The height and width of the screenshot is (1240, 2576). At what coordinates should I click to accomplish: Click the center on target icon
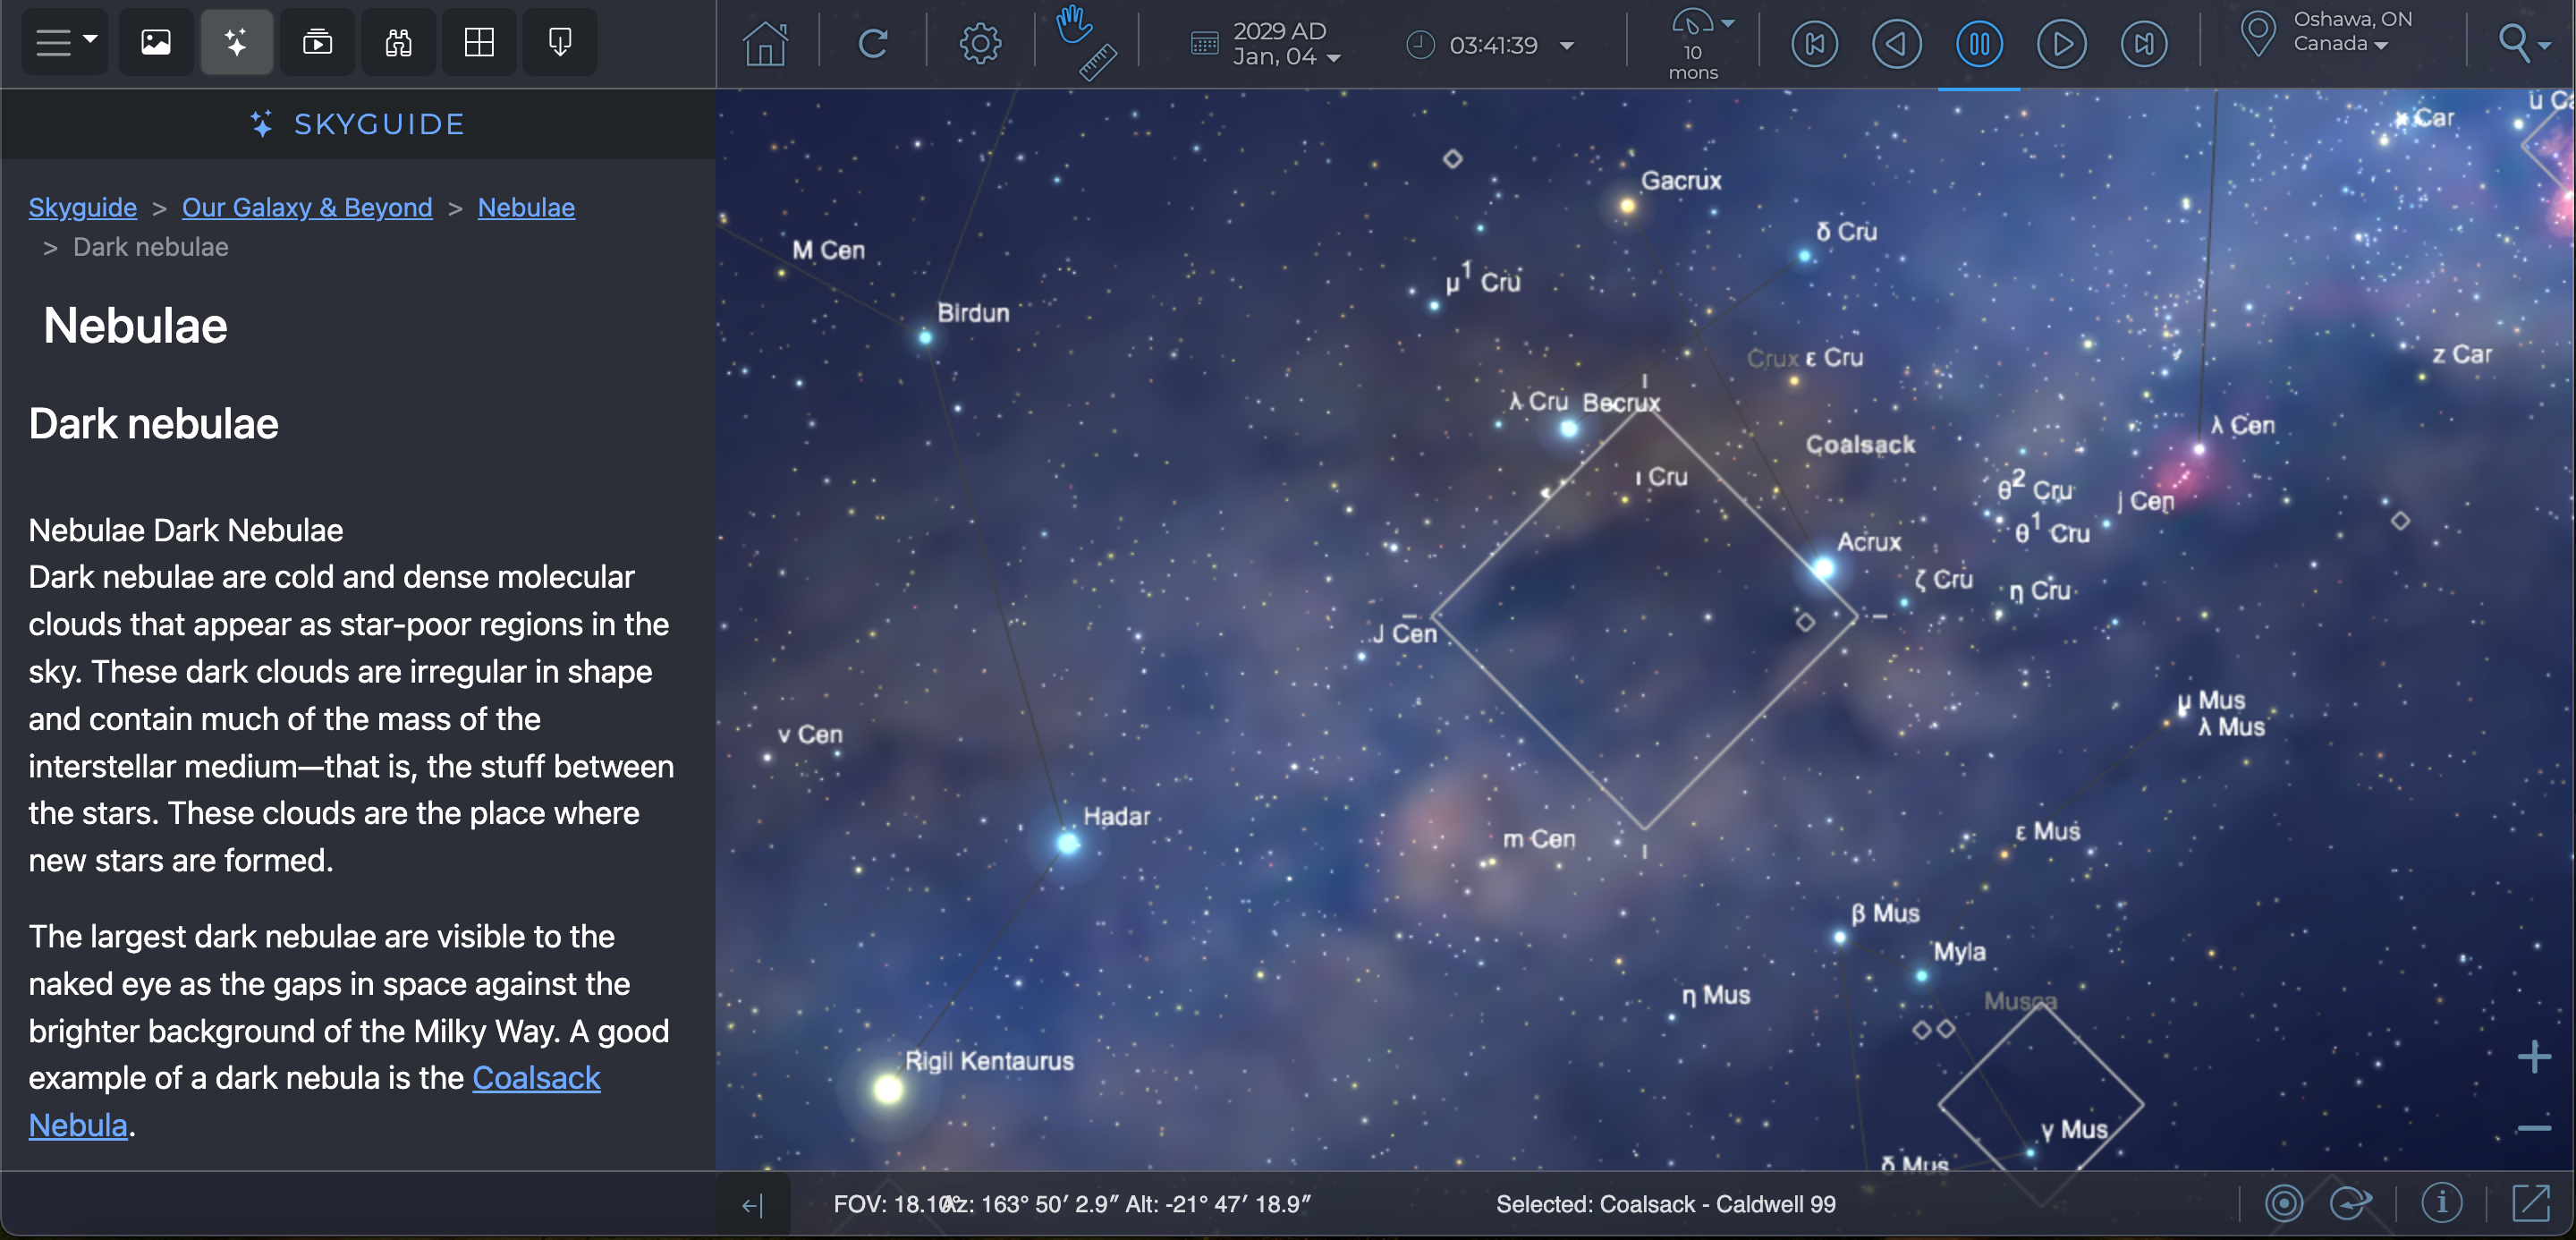click(x=2284, y=1203)
